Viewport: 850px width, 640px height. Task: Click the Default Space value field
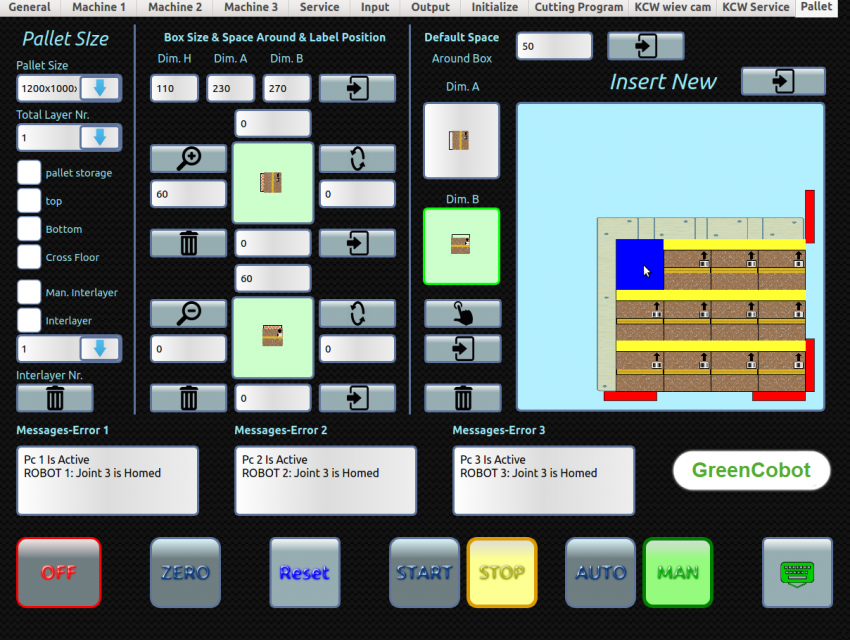coord(554,46)
